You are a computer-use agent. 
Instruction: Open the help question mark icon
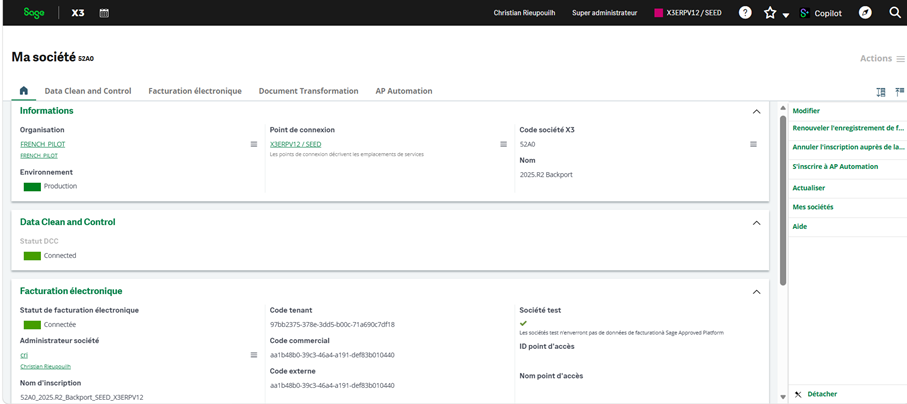pyautogui.click(x=746, y=13)
